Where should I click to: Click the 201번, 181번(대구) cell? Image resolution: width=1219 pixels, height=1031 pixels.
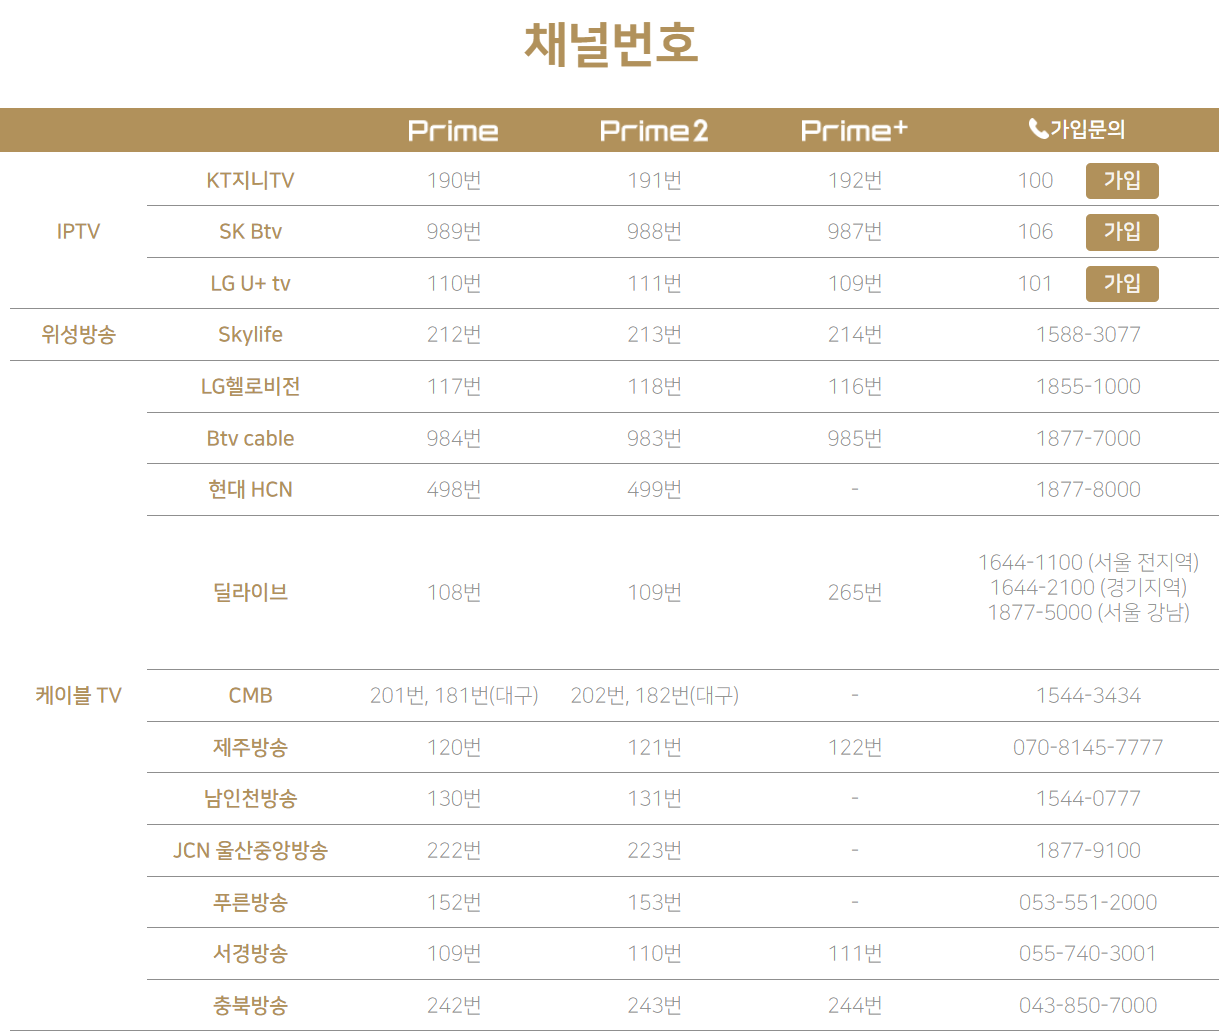pyautogui.click(x=454, y=696)
